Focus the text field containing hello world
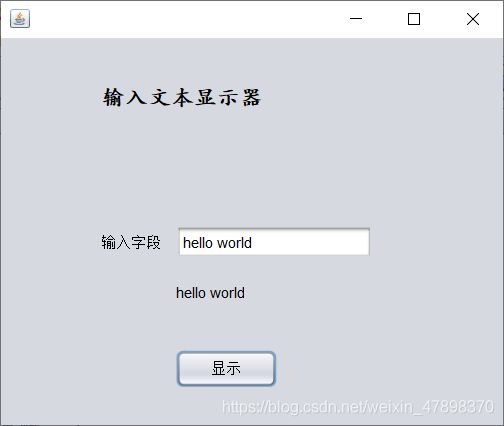 [x=274, y=242]
